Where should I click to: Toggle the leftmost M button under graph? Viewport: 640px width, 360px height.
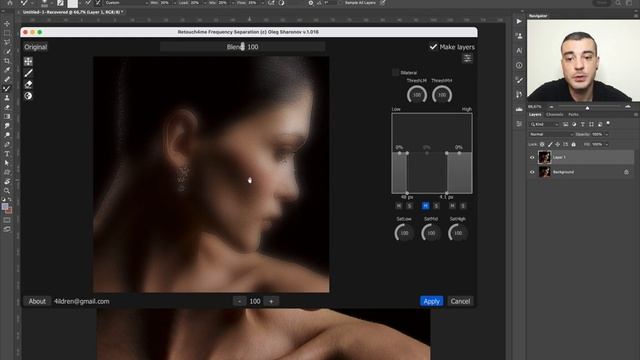pos(399,206)
